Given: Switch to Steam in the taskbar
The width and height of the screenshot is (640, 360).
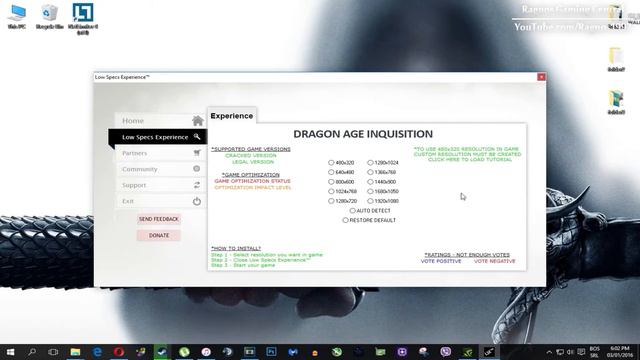Looking at the screenshot, I should pos(162,352).
